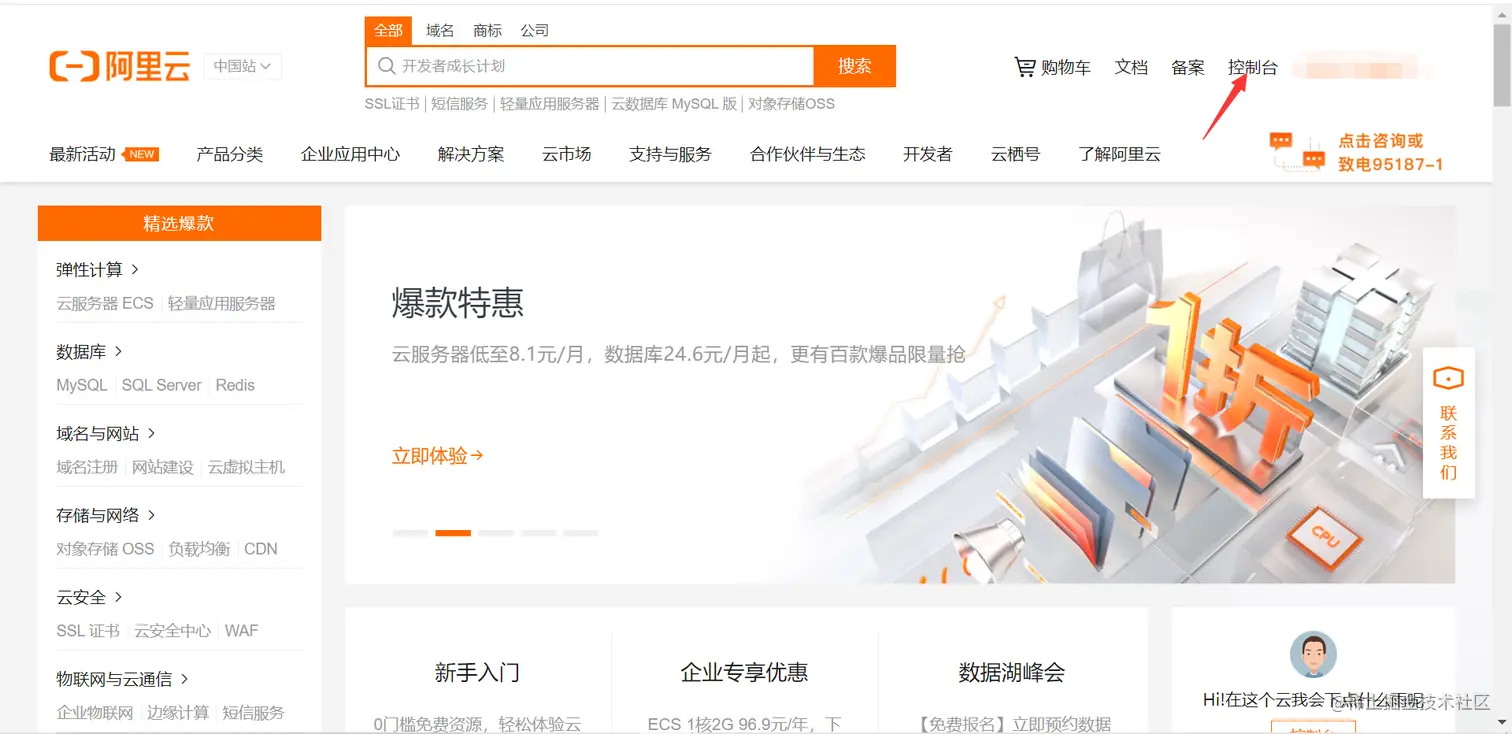Click the Redis sidebar link

point(235,385)
